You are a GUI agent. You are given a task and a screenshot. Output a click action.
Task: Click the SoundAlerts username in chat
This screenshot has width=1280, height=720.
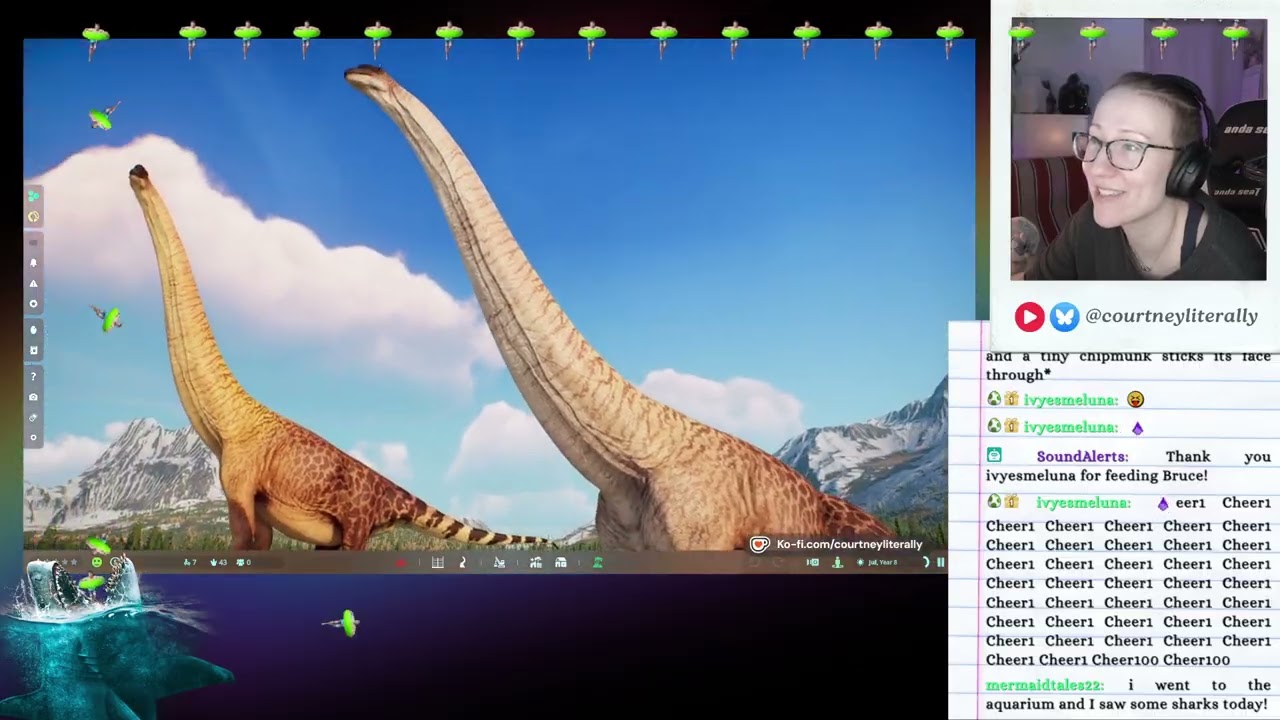1082,456
